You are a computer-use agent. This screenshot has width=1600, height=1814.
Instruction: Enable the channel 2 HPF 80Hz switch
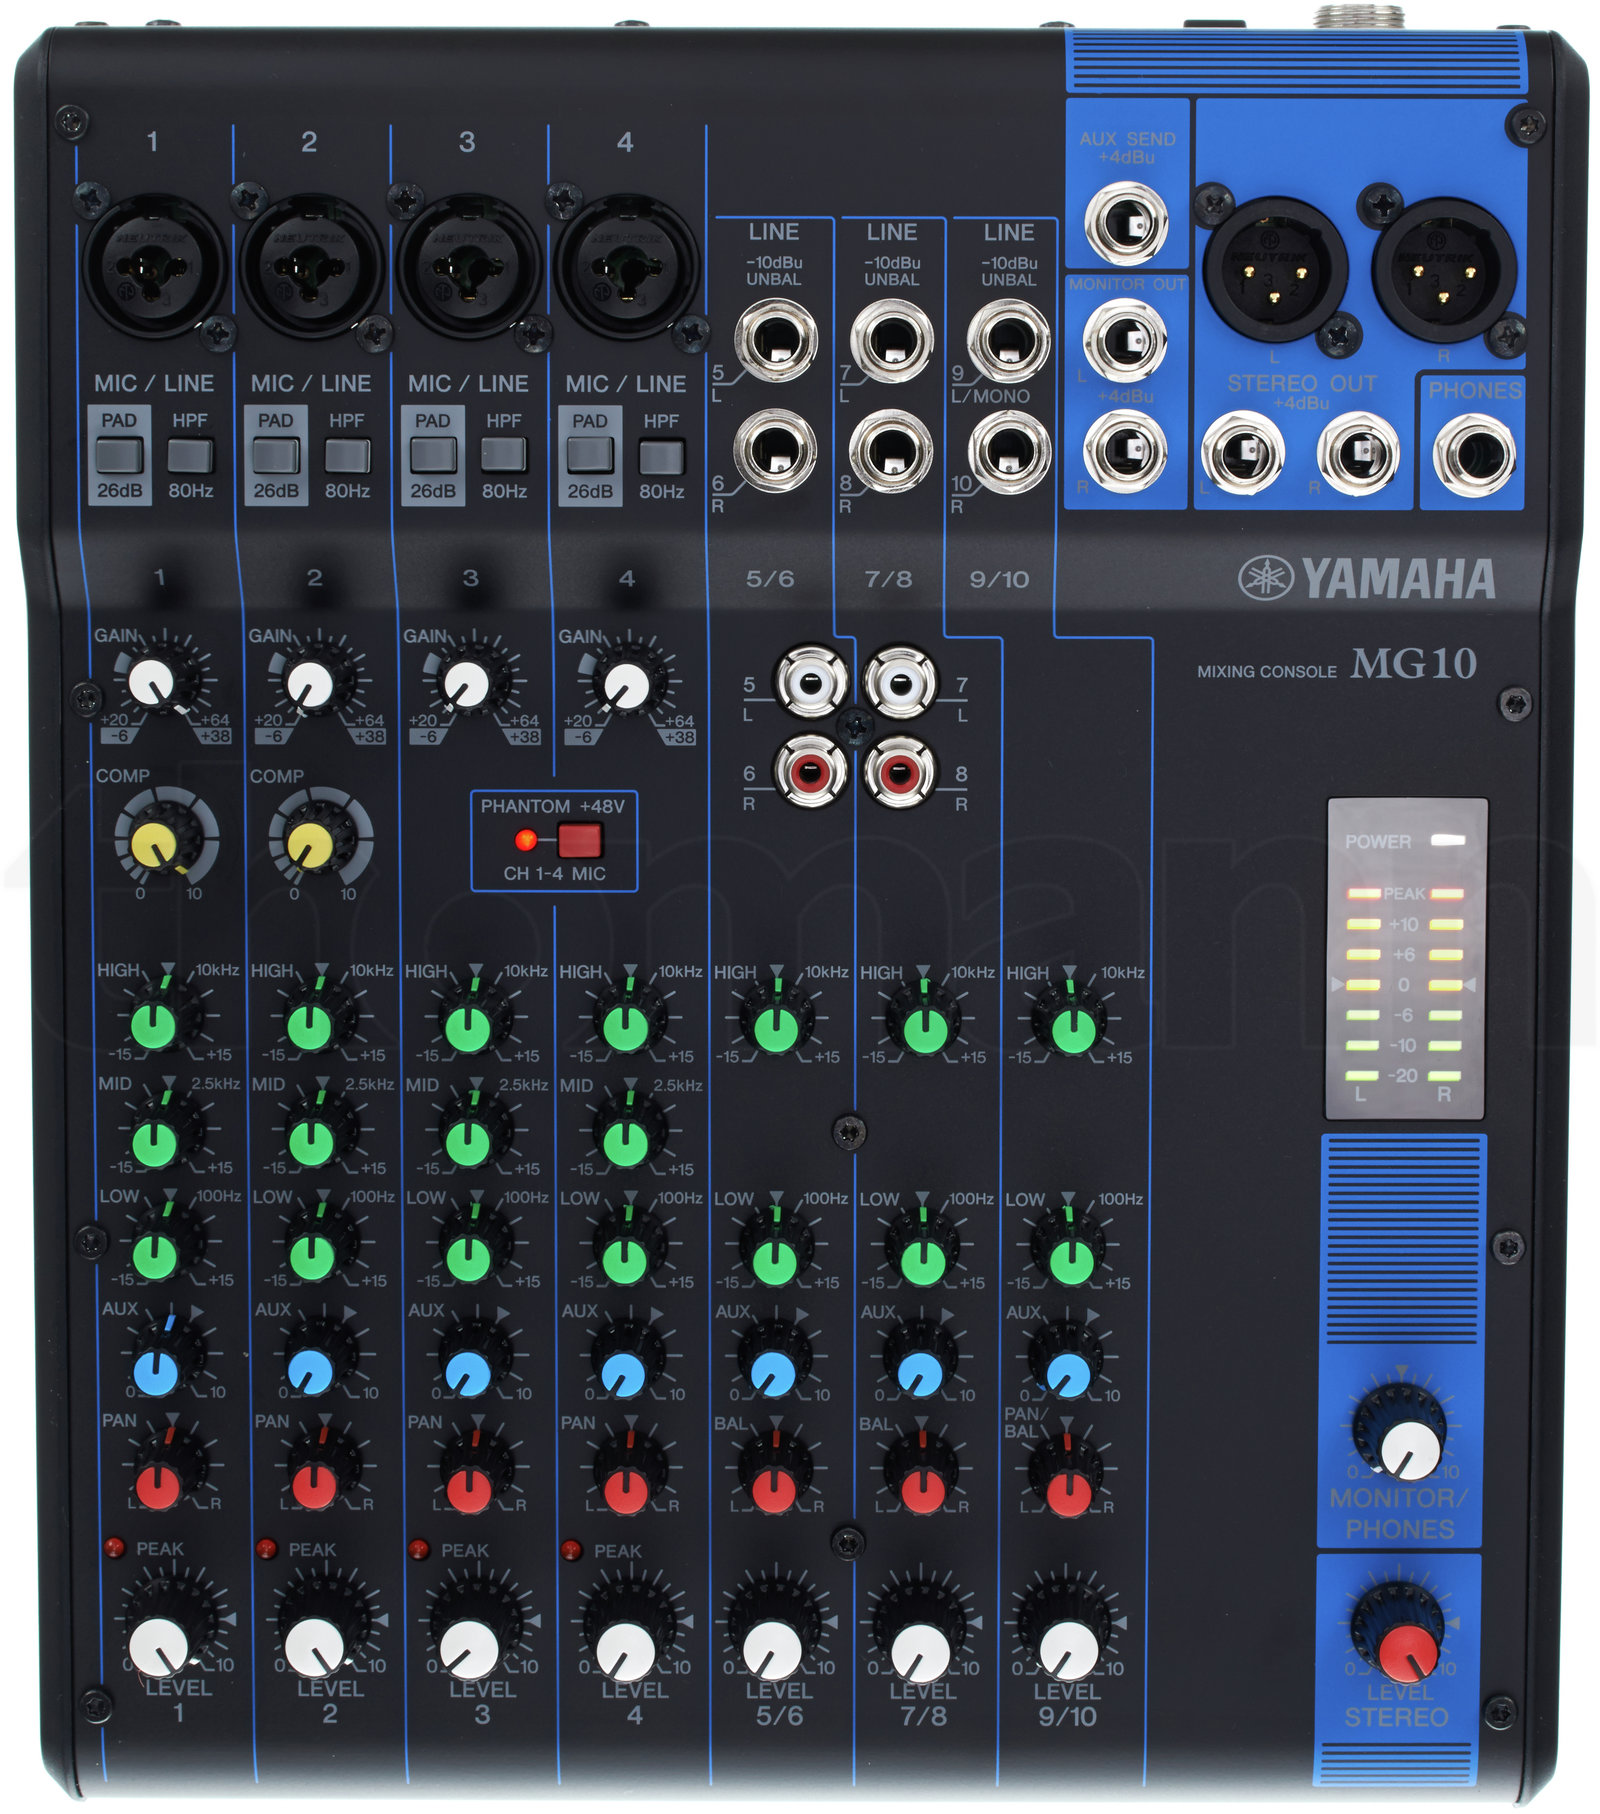point(347,456)
